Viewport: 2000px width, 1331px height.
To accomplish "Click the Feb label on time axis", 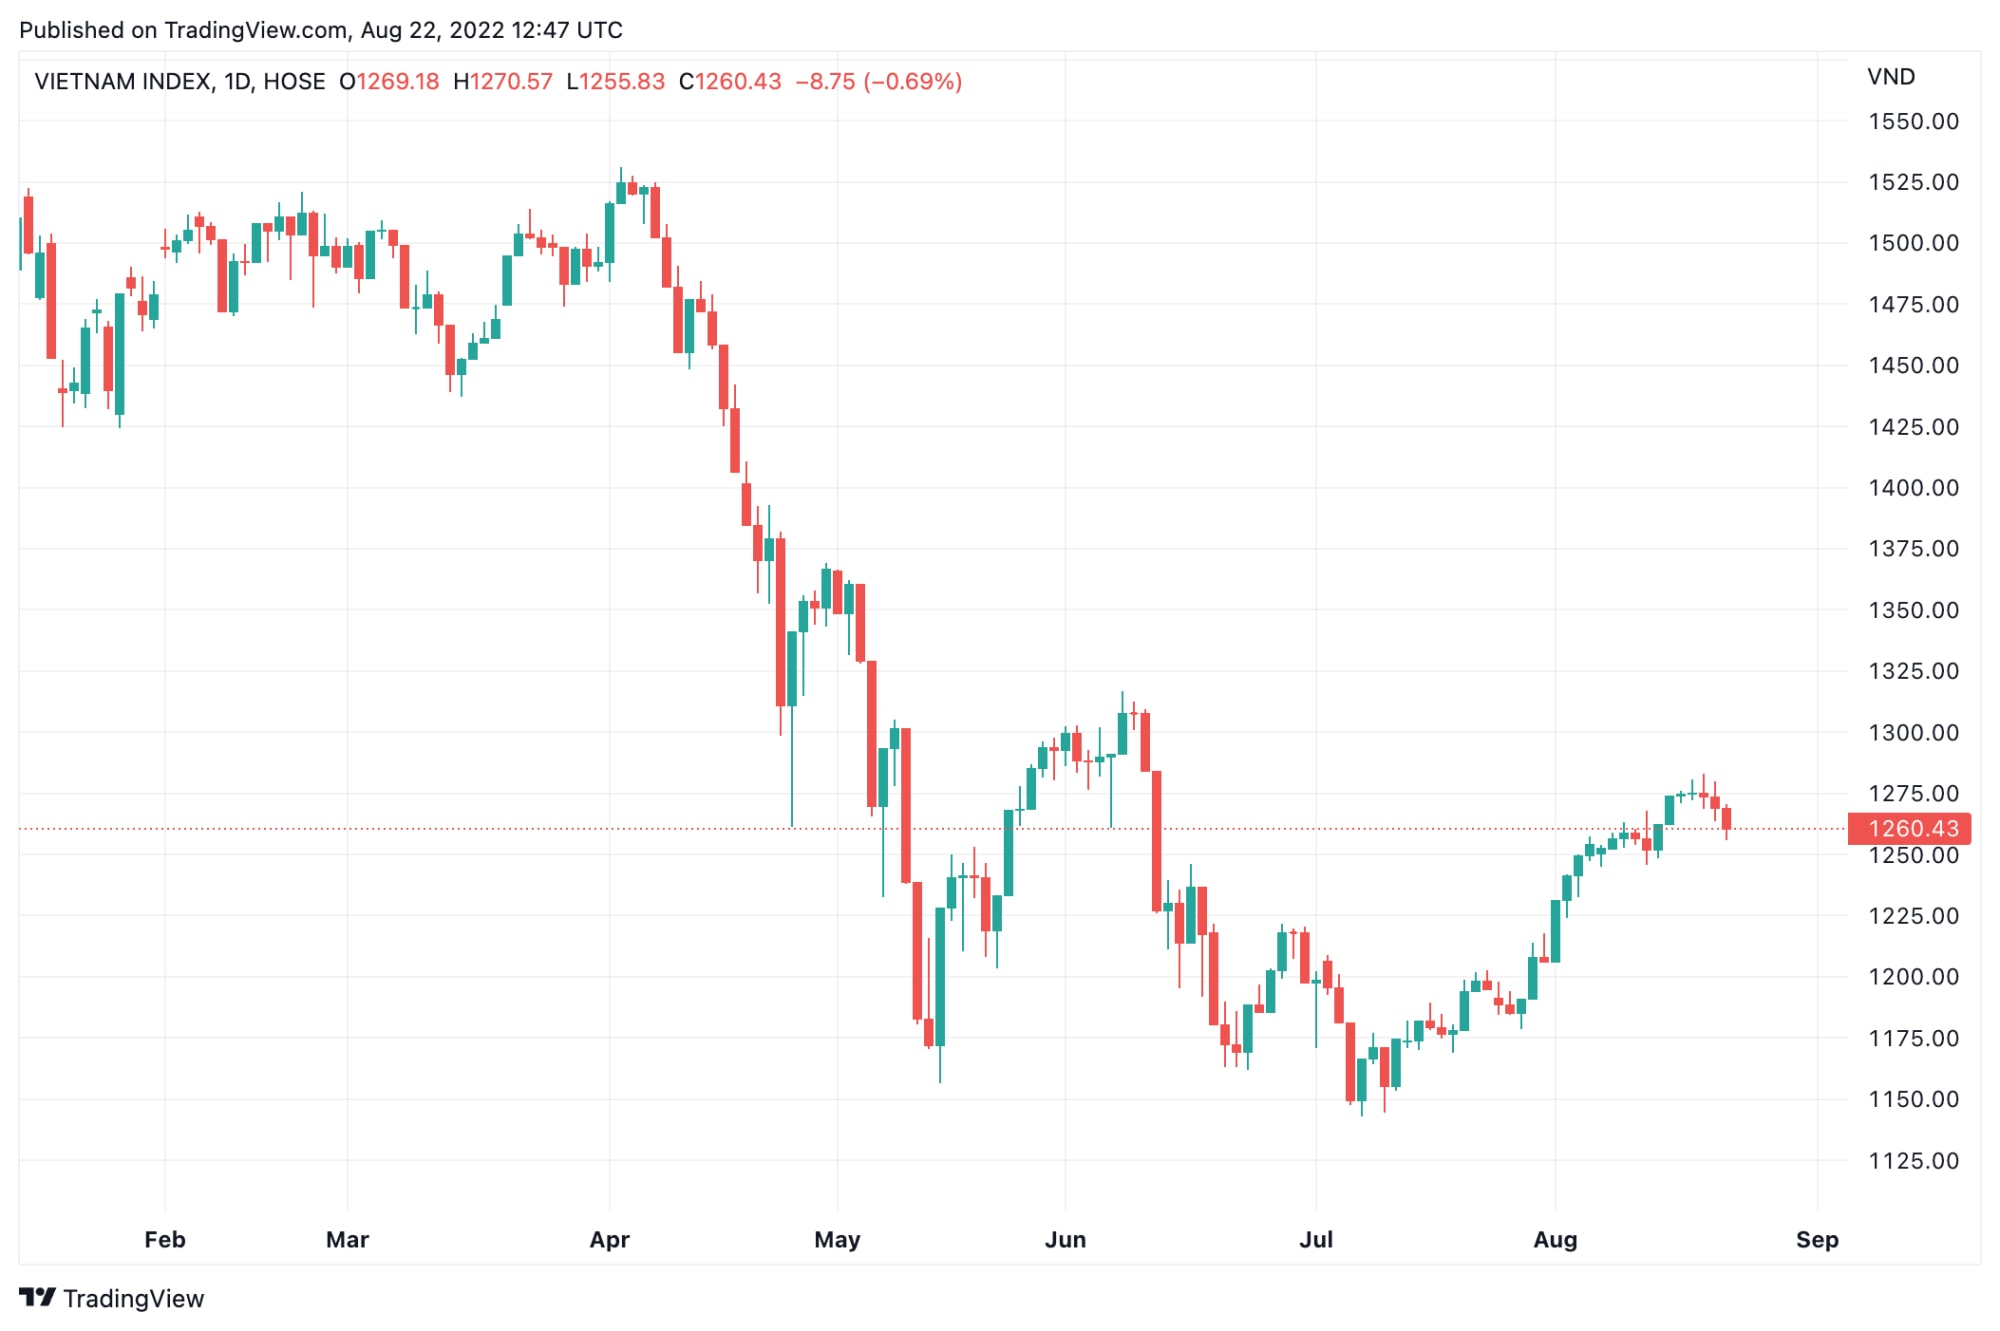I will pos(165,1239).
